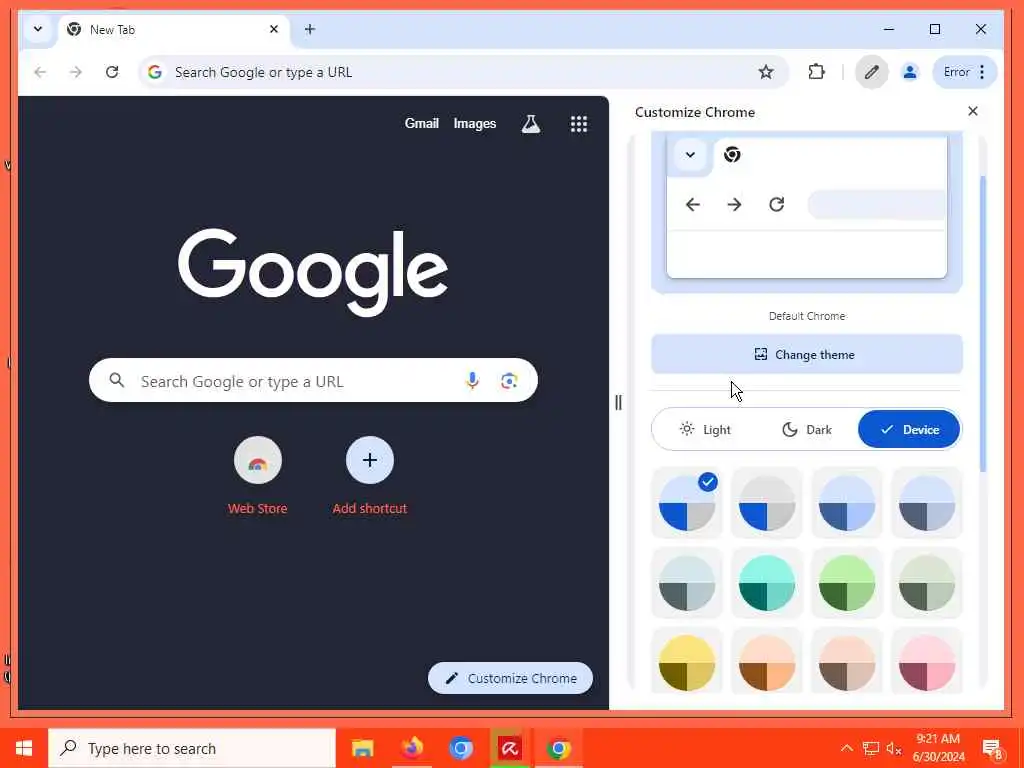This screenshot has height=768, width=1024.
Task: Click the muted volume tray icon
Action: click(894, 749)
